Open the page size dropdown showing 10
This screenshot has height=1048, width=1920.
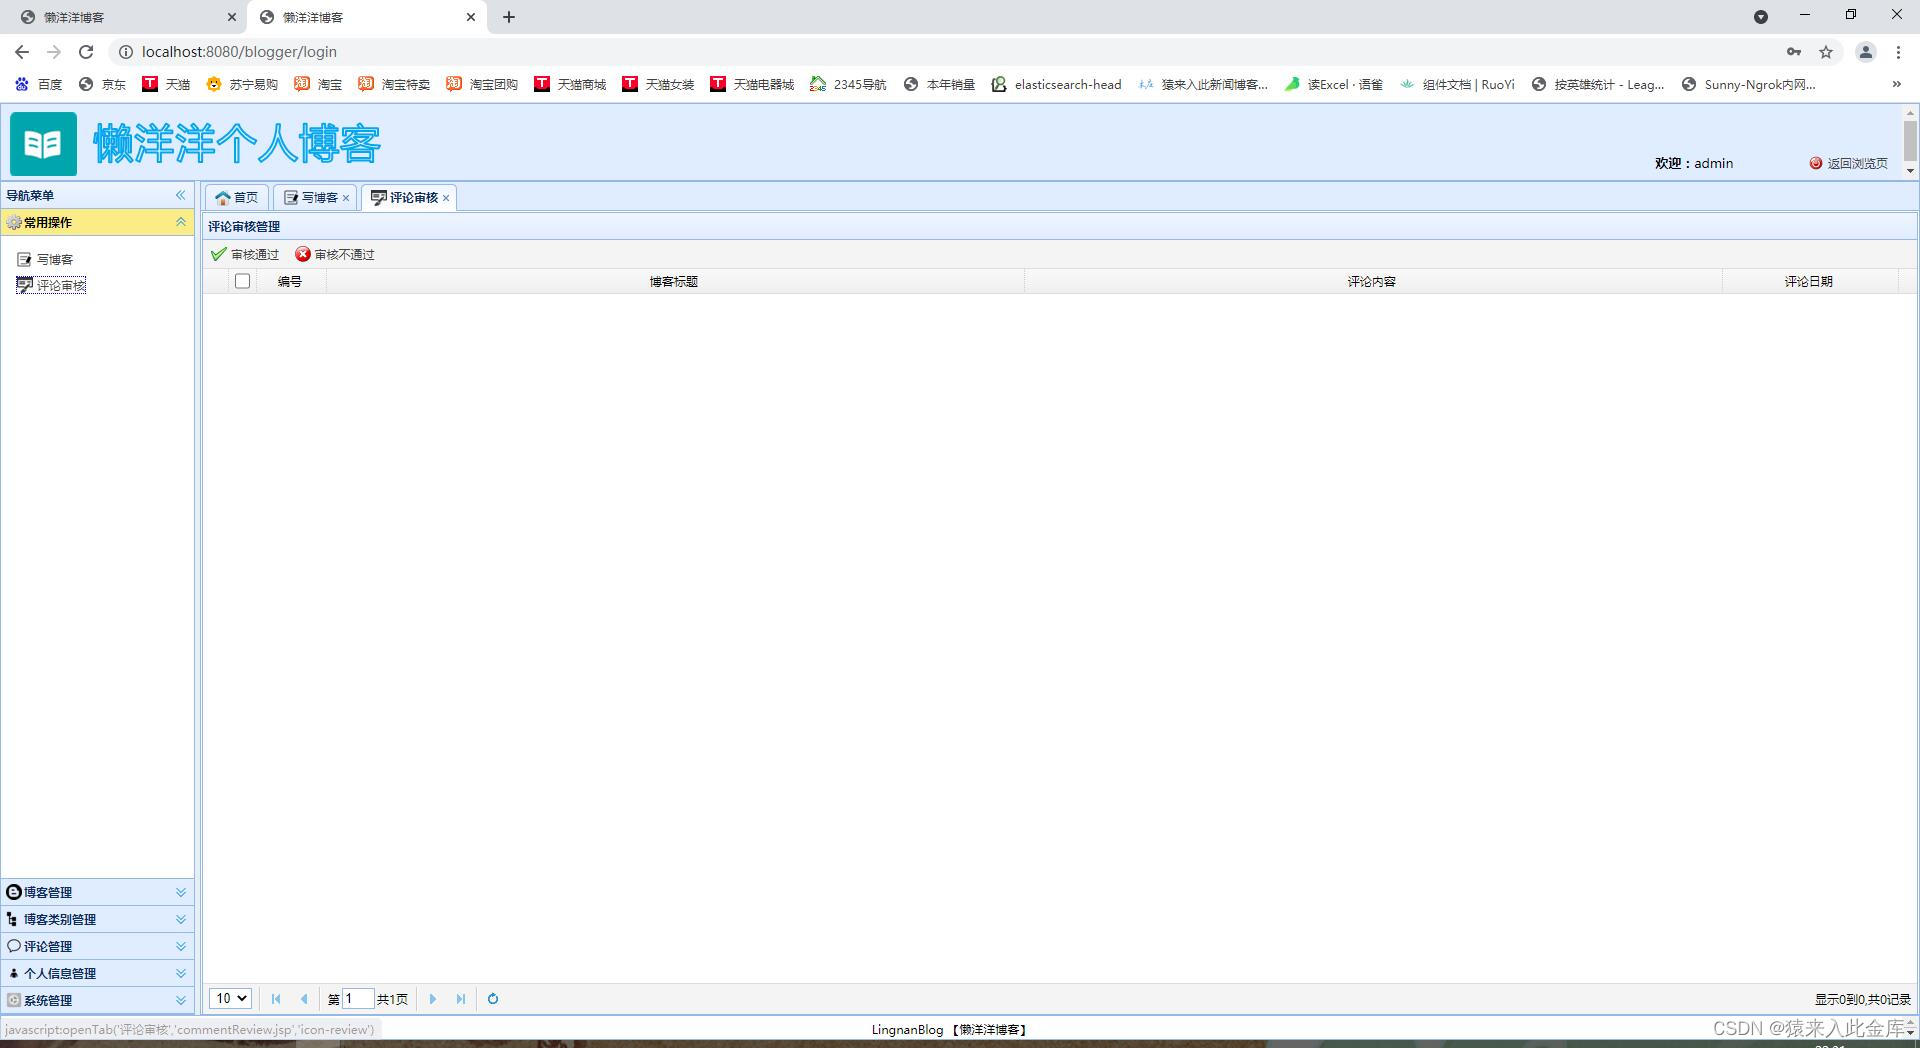[230, 998]
